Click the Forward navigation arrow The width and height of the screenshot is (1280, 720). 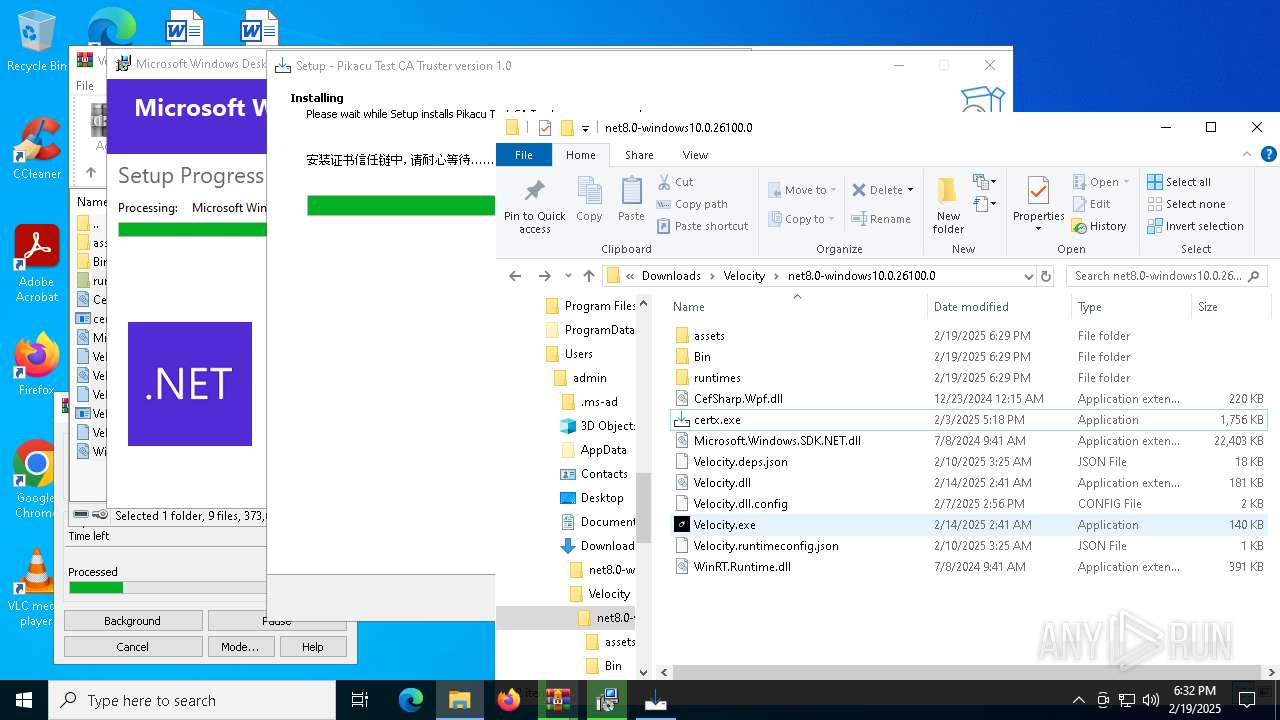544,276
